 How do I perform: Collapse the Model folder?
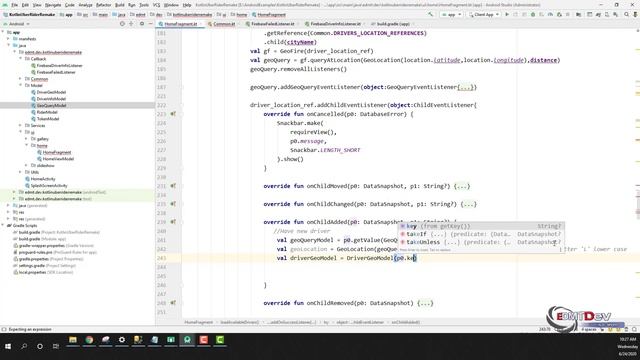tap(20, 85)
